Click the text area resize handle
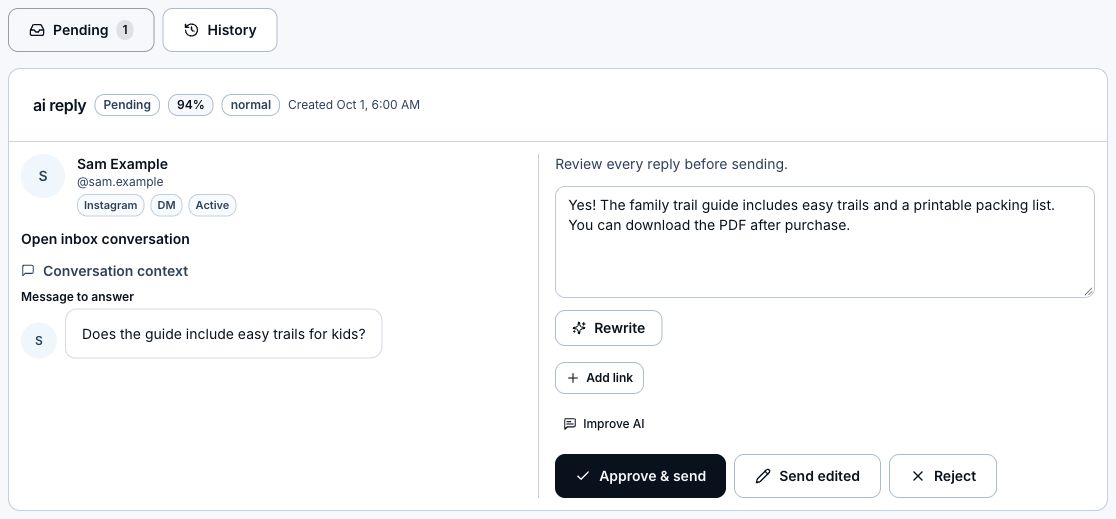The height and width of the screenshot is (519, 1116). coord(1088,291)
